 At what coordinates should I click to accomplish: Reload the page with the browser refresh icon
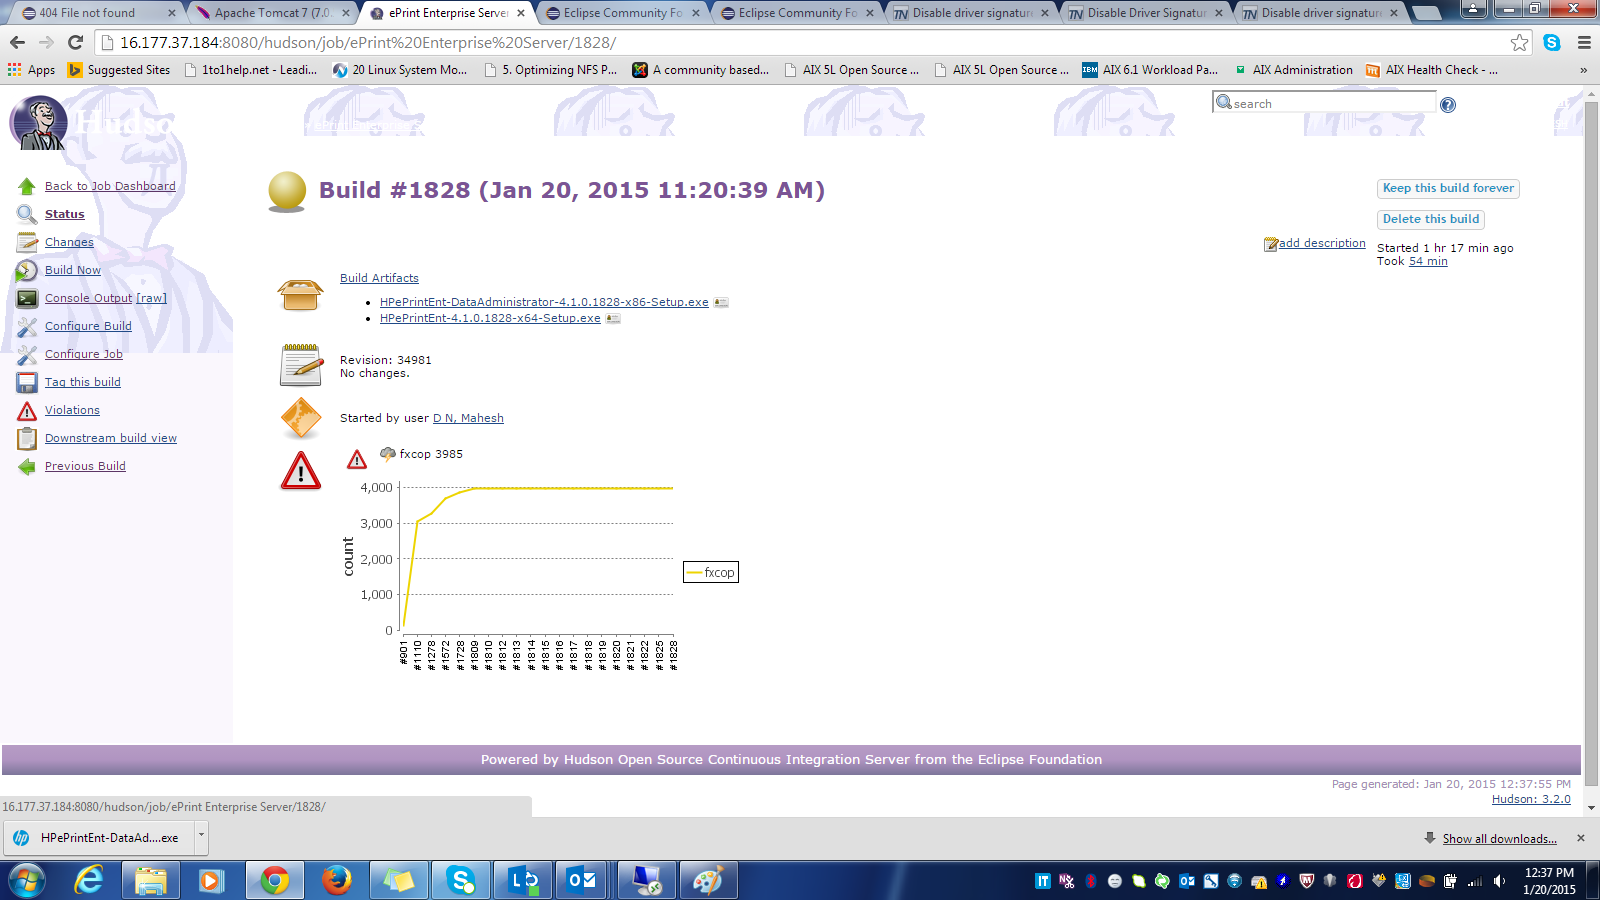[75, 43]
